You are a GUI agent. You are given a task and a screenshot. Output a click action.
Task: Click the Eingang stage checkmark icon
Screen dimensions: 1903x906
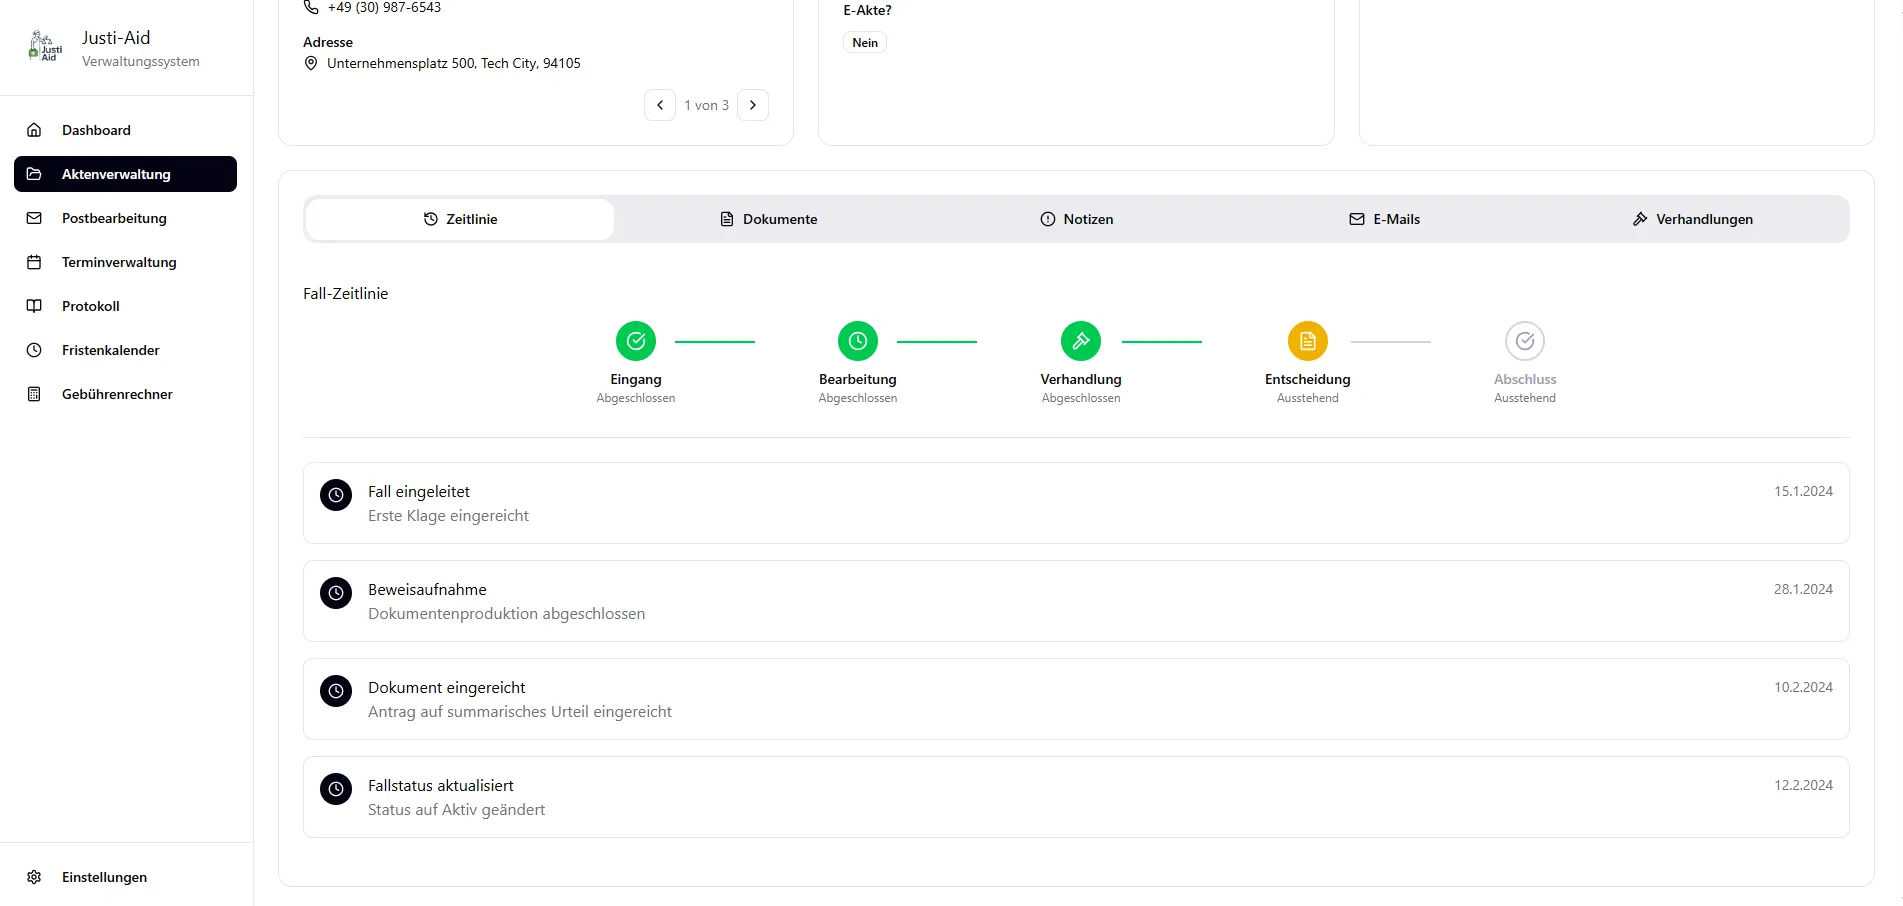(x=636, y=341)
